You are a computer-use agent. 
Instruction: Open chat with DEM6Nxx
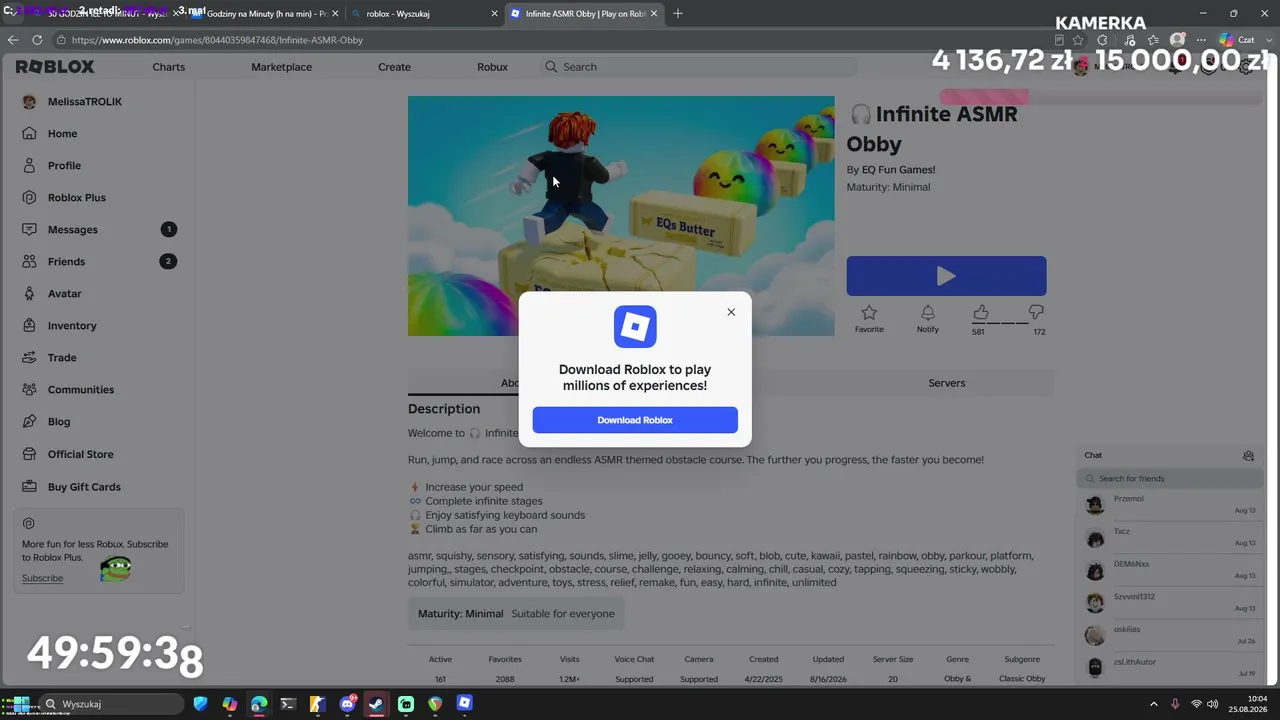pyautogui.click(x=1170, y=570)
